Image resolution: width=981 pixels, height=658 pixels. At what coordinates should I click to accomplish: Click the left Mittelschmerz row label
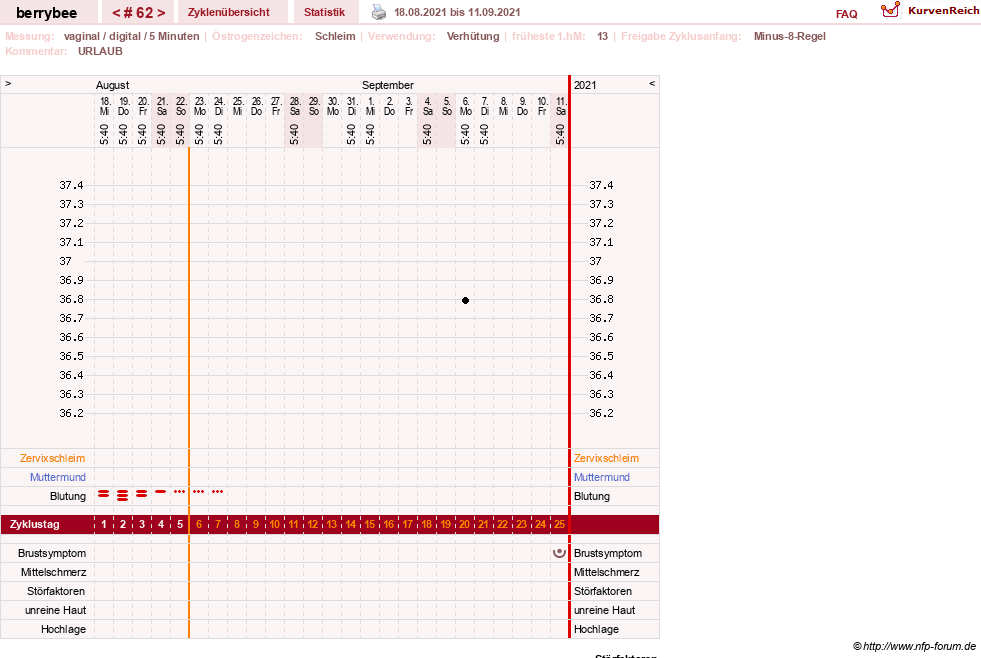(54, 572)
